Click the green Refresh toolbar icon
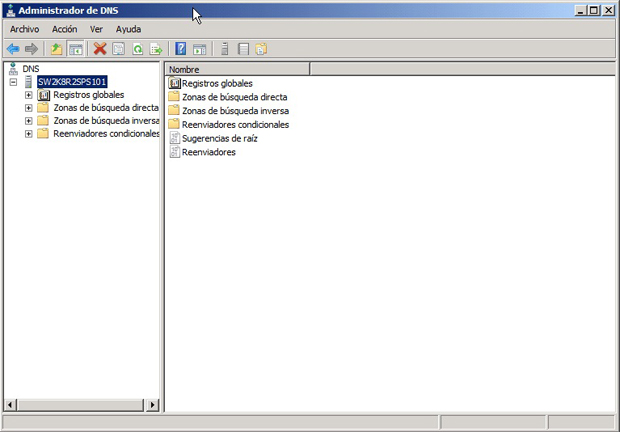The width and height of the screenshot is (620, 432). pos(138,49)
